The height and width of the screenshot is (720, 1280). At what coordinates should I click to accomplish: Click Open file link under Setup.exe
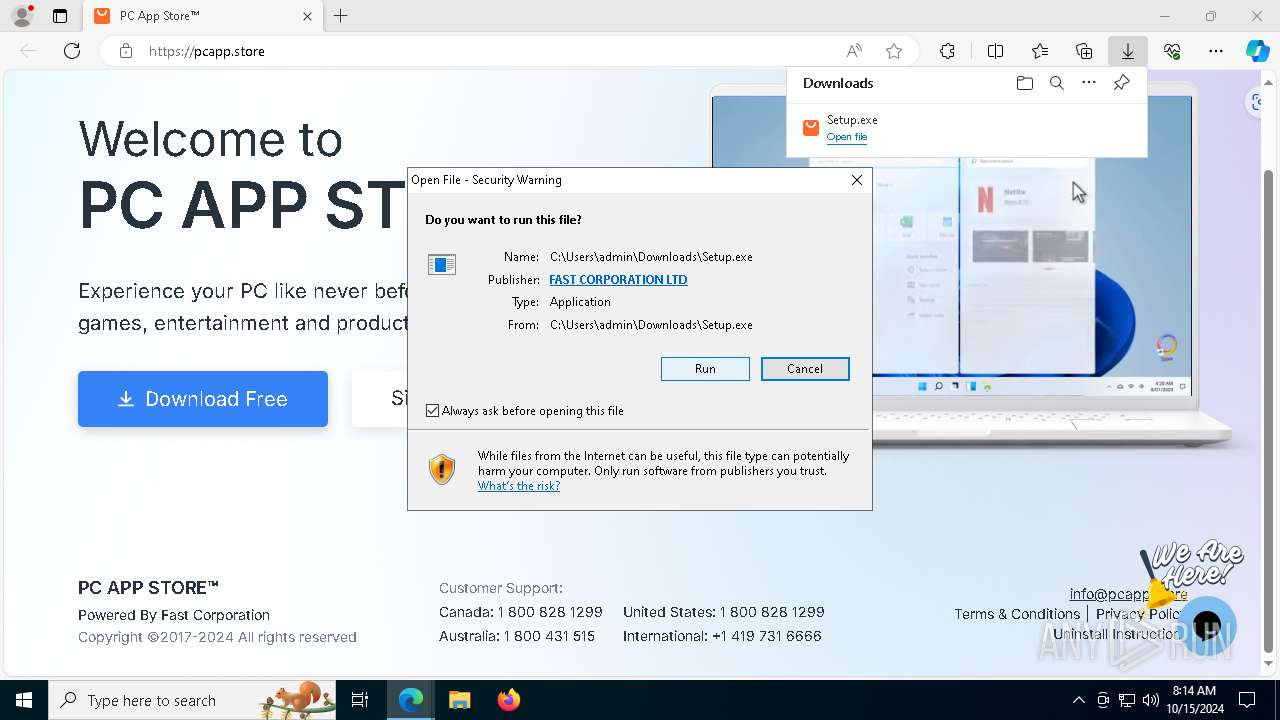(x=847, y=137)
